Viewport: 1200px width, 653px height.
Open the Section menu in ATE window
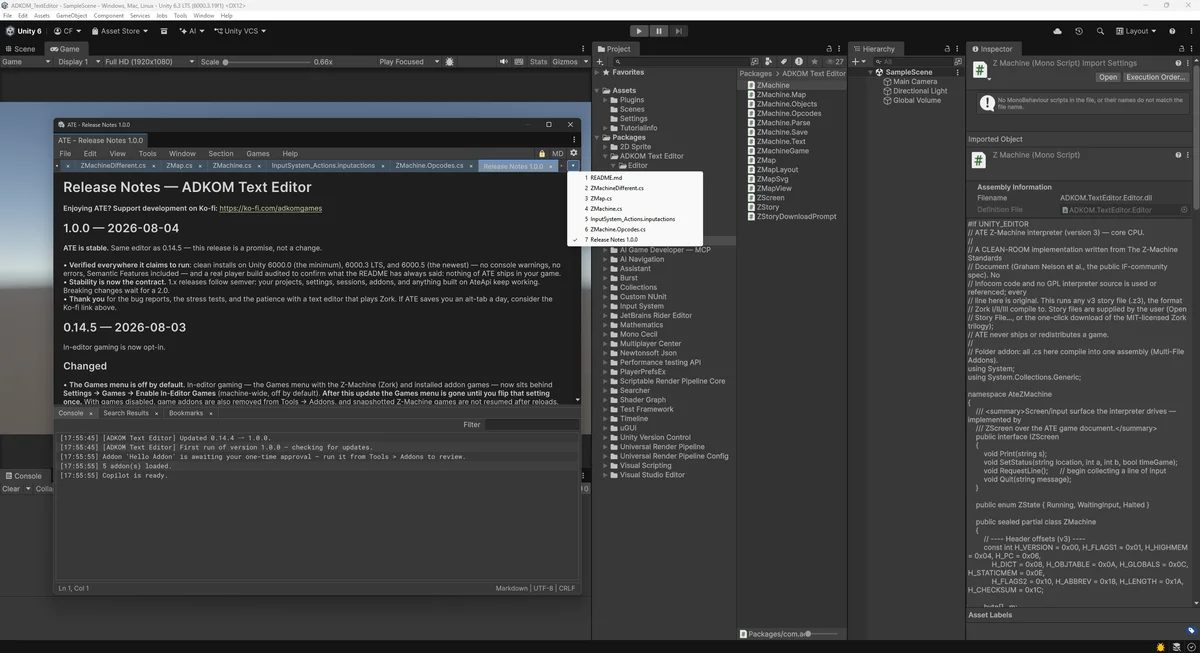221,154
